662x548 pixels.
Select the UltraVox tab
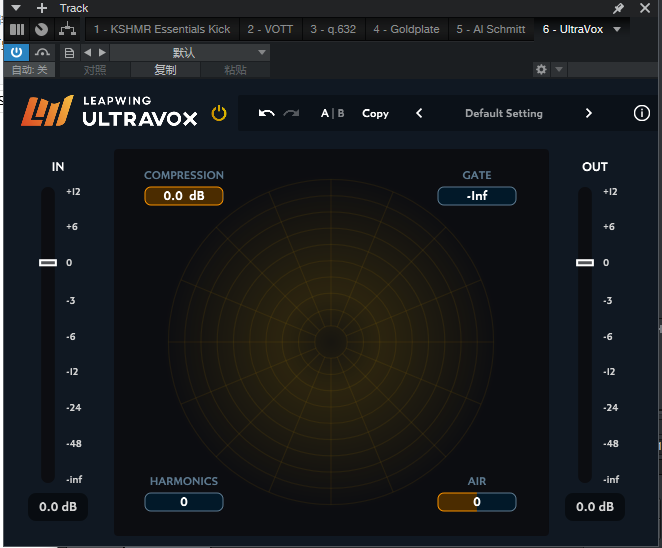click(x=572, y=29)
